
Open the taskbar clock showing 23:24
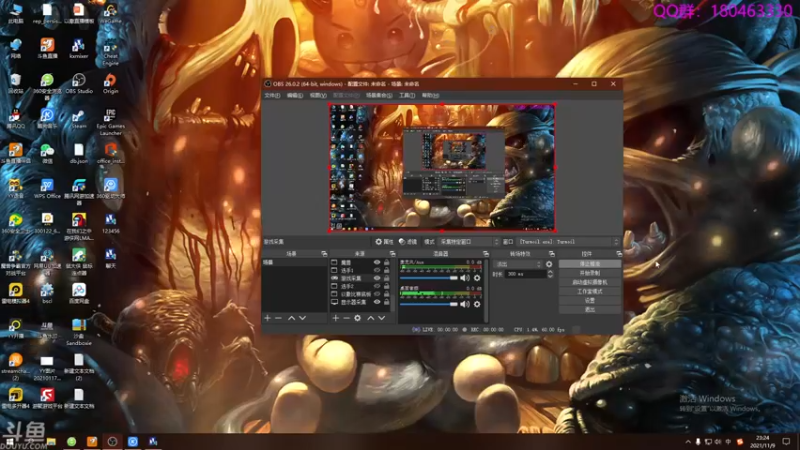tap(762, 442)
